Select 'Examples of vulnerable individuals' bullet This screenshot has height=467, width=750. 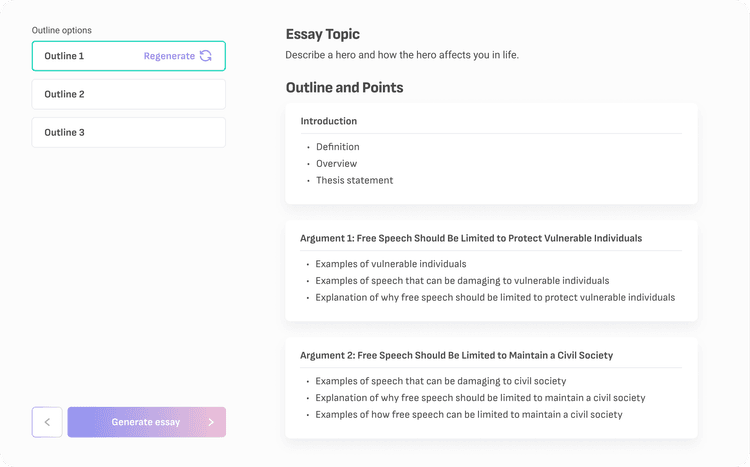[391, 264]
